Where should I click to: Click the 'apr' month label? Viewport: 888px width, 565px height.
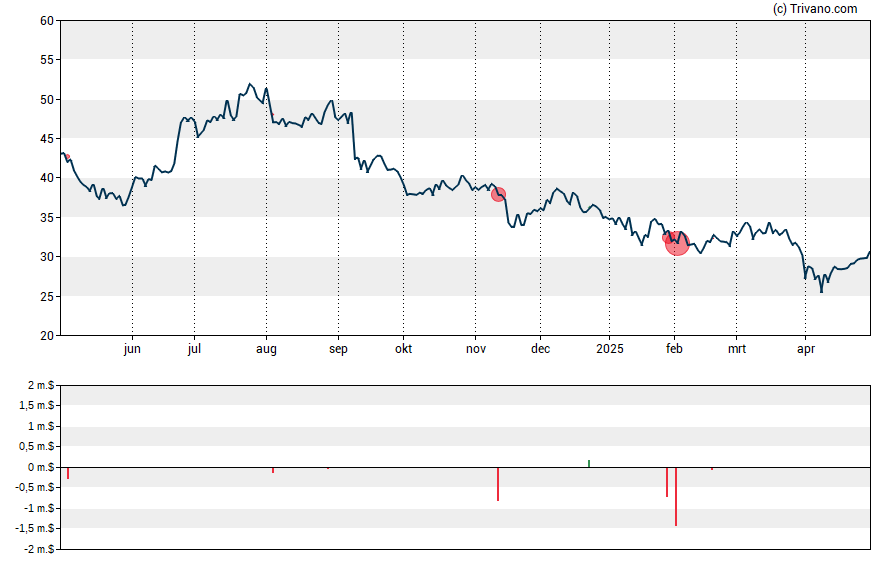[806, 349]
